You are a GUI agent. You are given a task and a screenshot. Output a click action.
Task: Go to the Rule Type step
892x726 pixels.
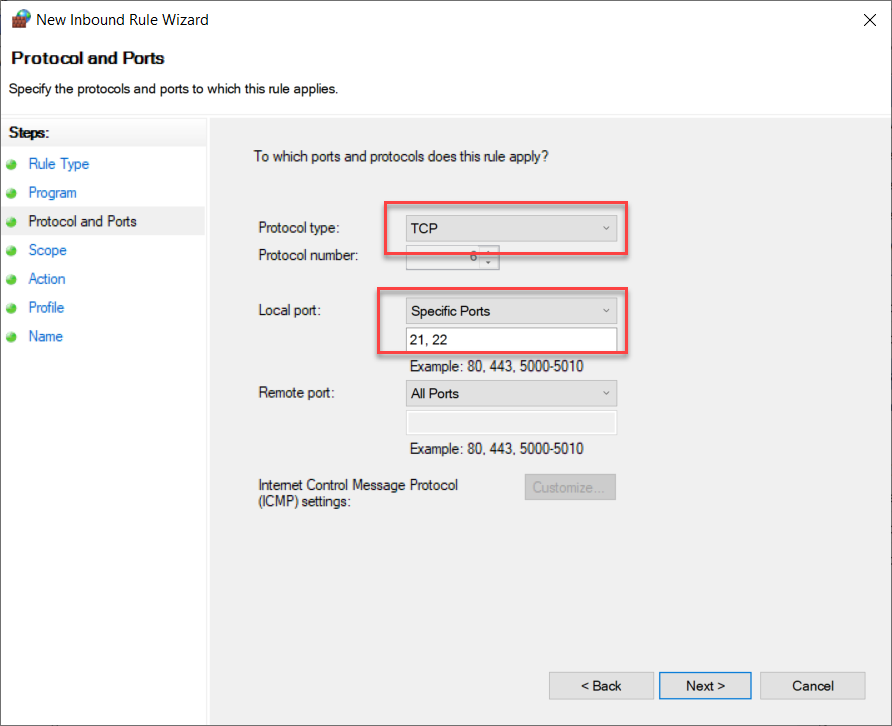click(x=59, y=164)
